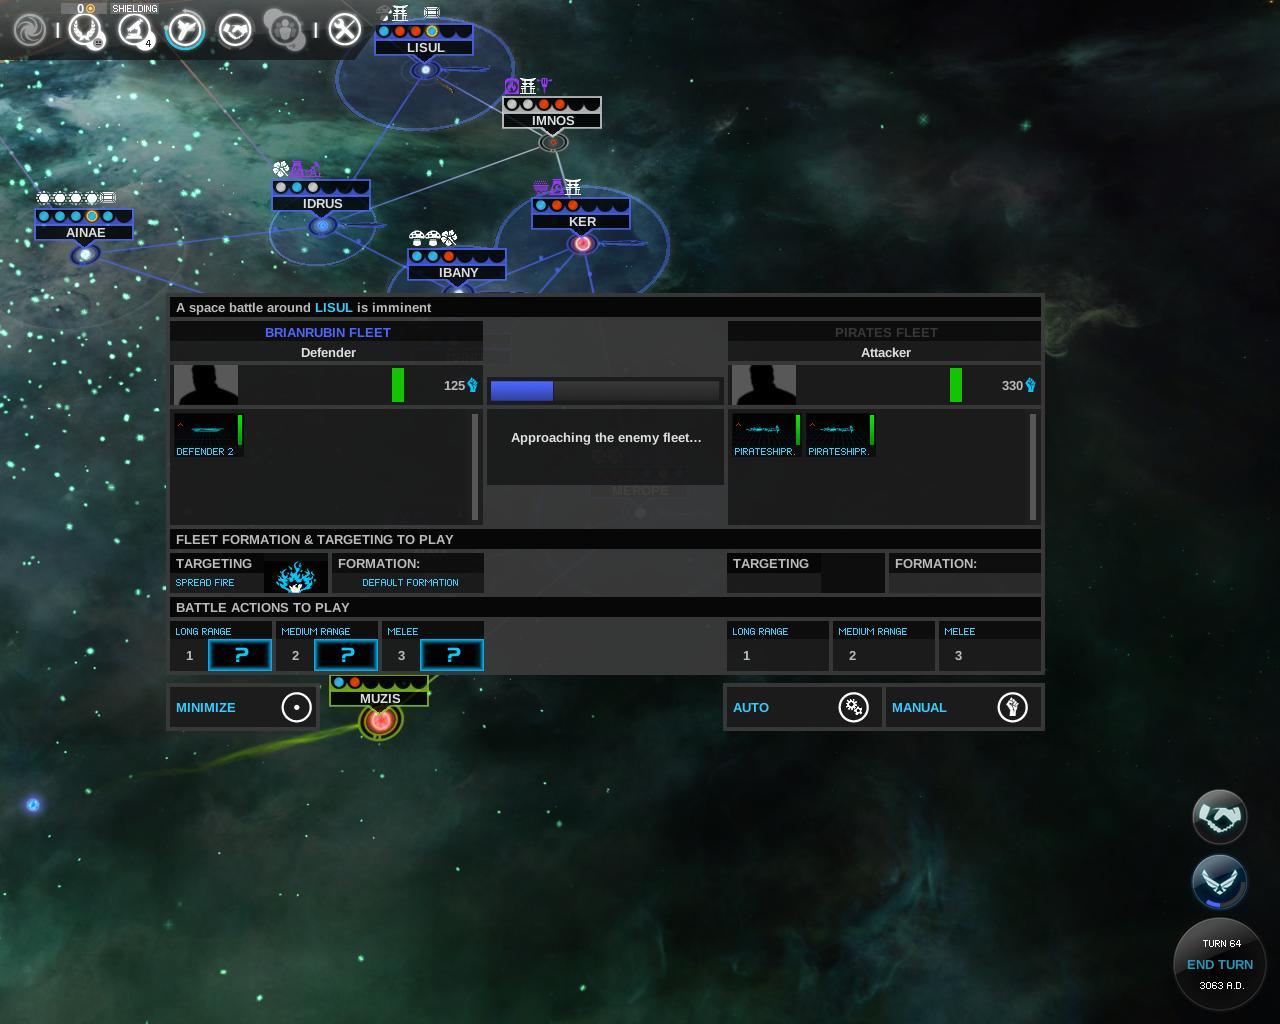Select Manual battle mode

[x=962, y=707]
